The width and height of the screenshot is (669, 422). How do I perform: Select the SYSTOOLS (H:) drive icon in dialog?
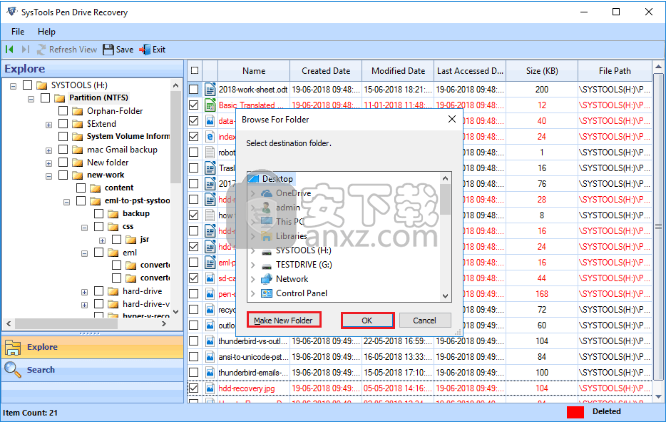click(267, 250)
